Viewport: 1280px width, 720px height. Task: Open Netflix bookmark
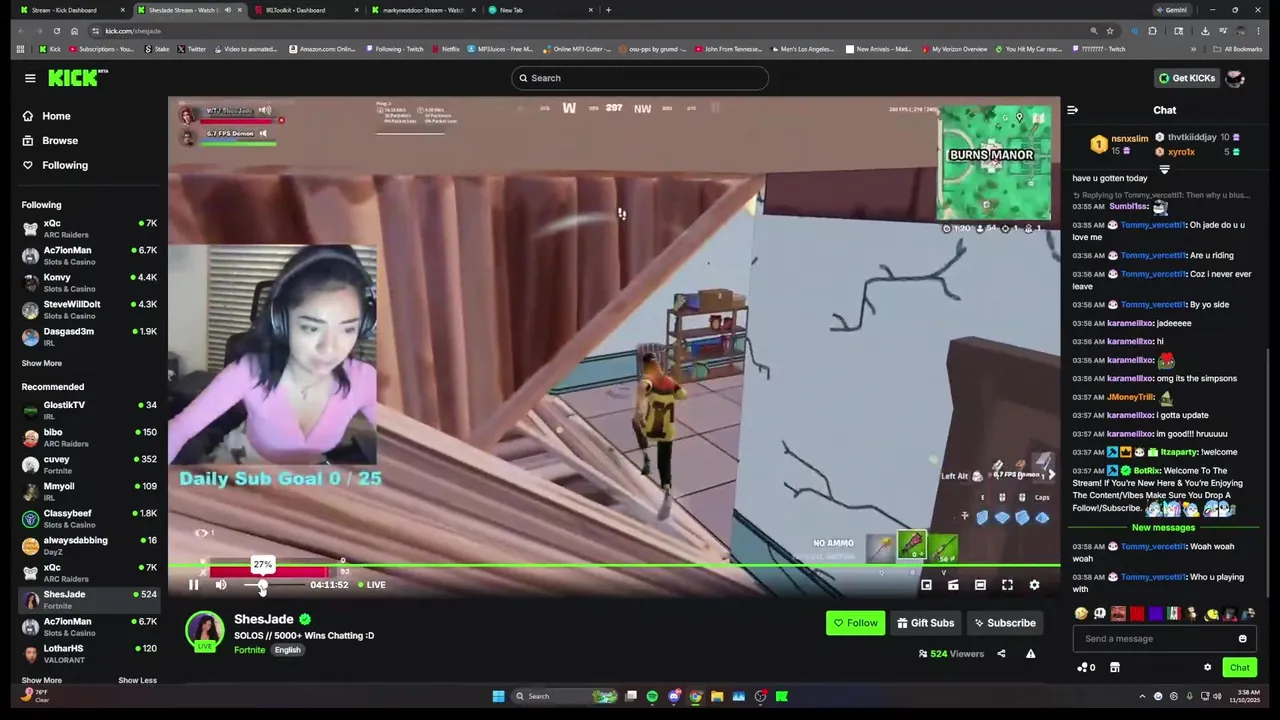pyautogui.click(x=446, y=49)
